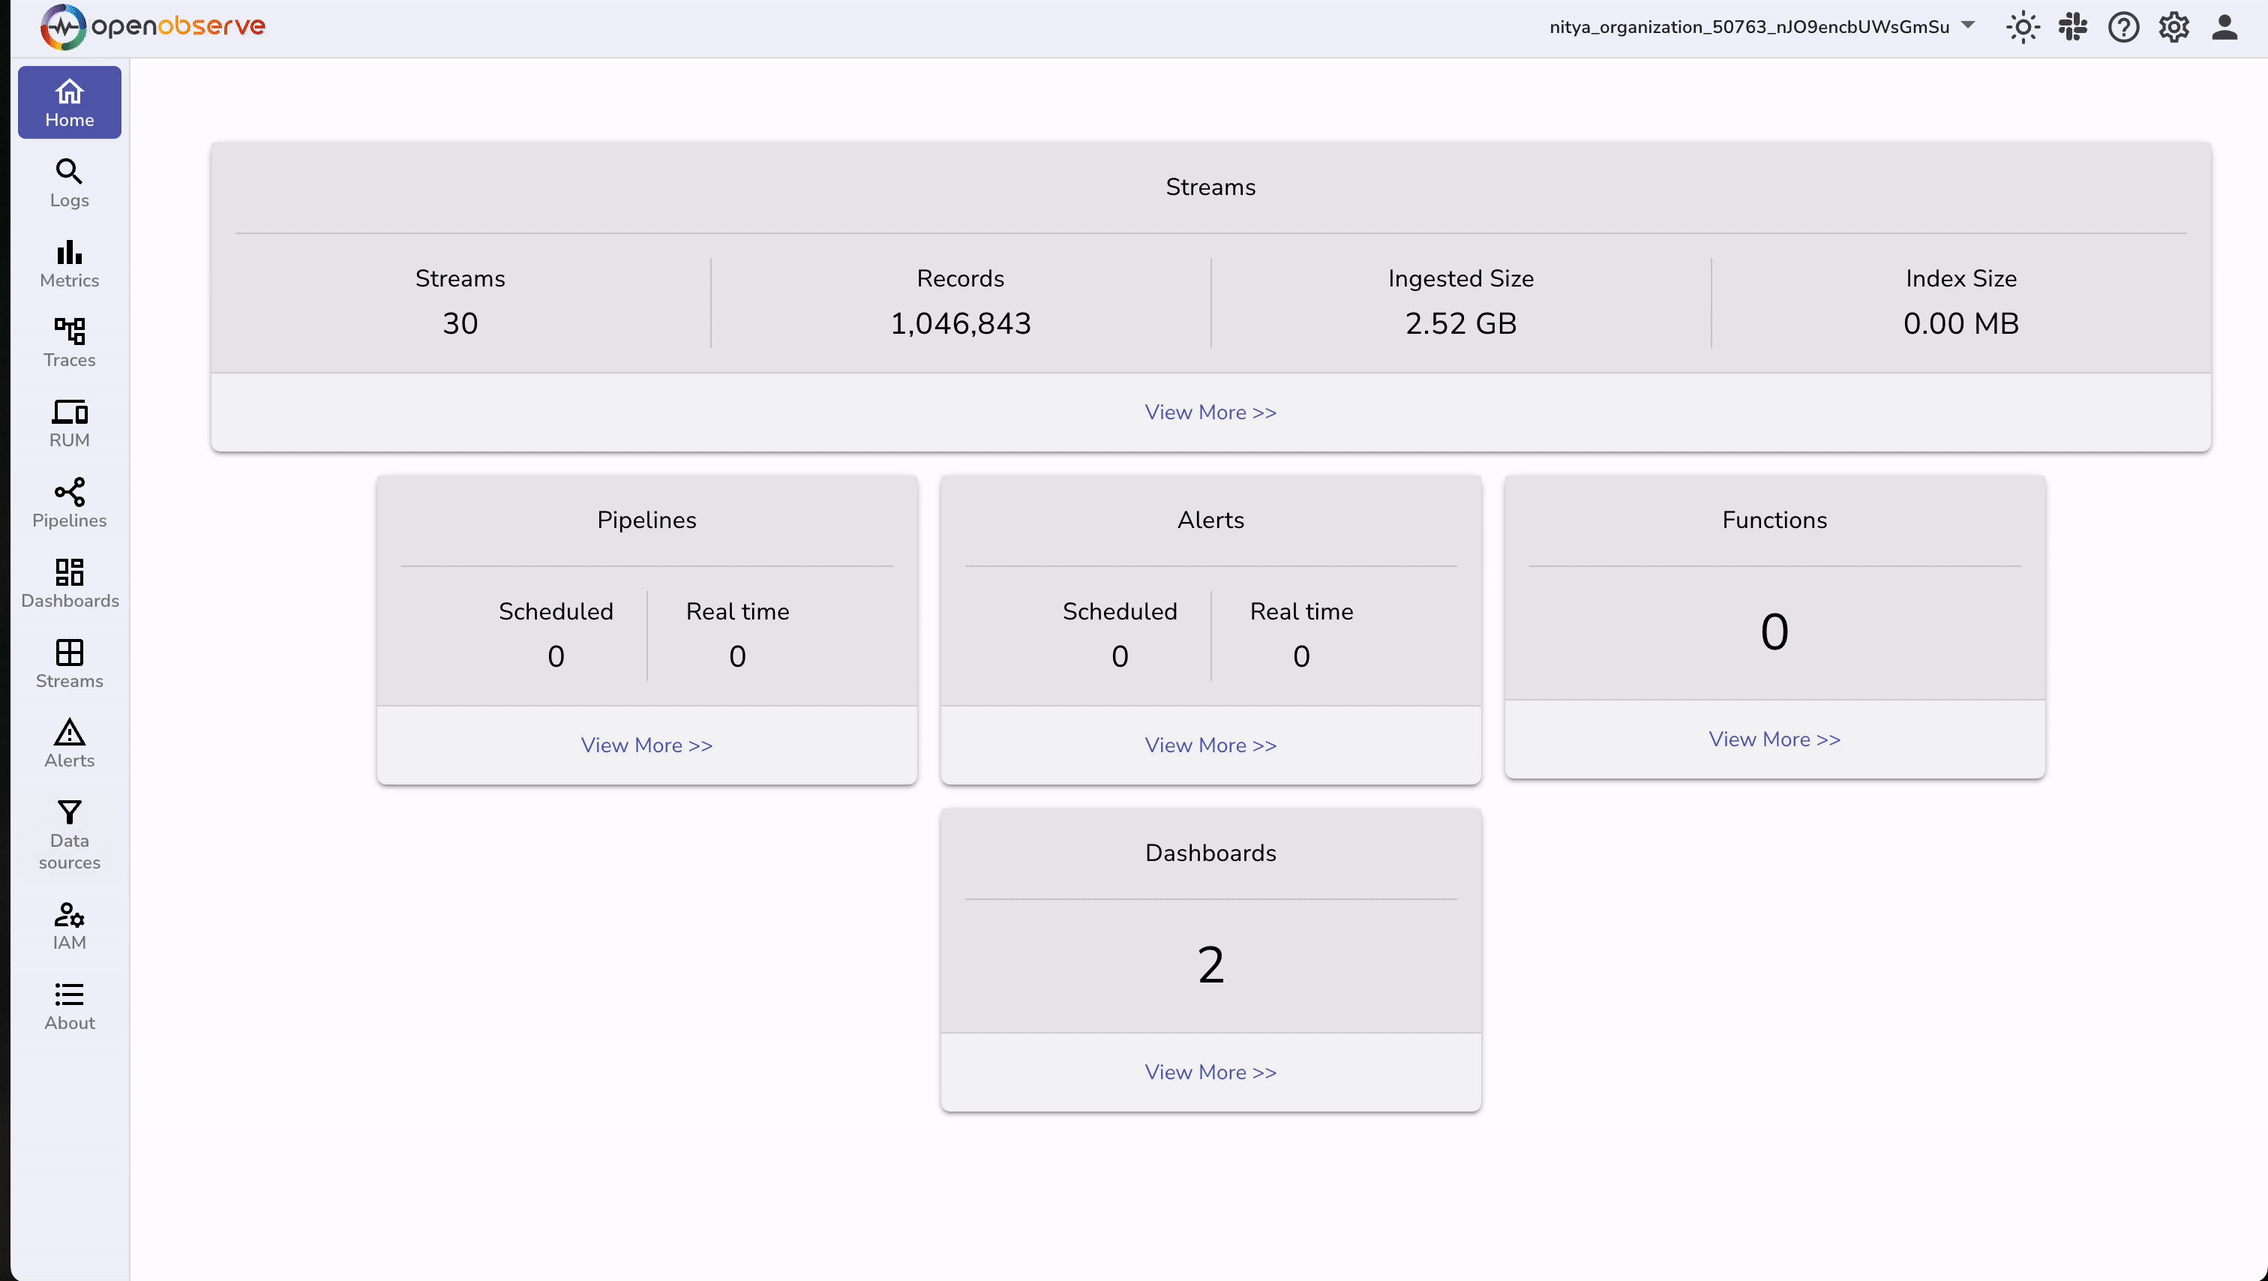Click View More on Pipelines panel
This screenshot has height=1281, width=2268.
(x=646, y=745)
